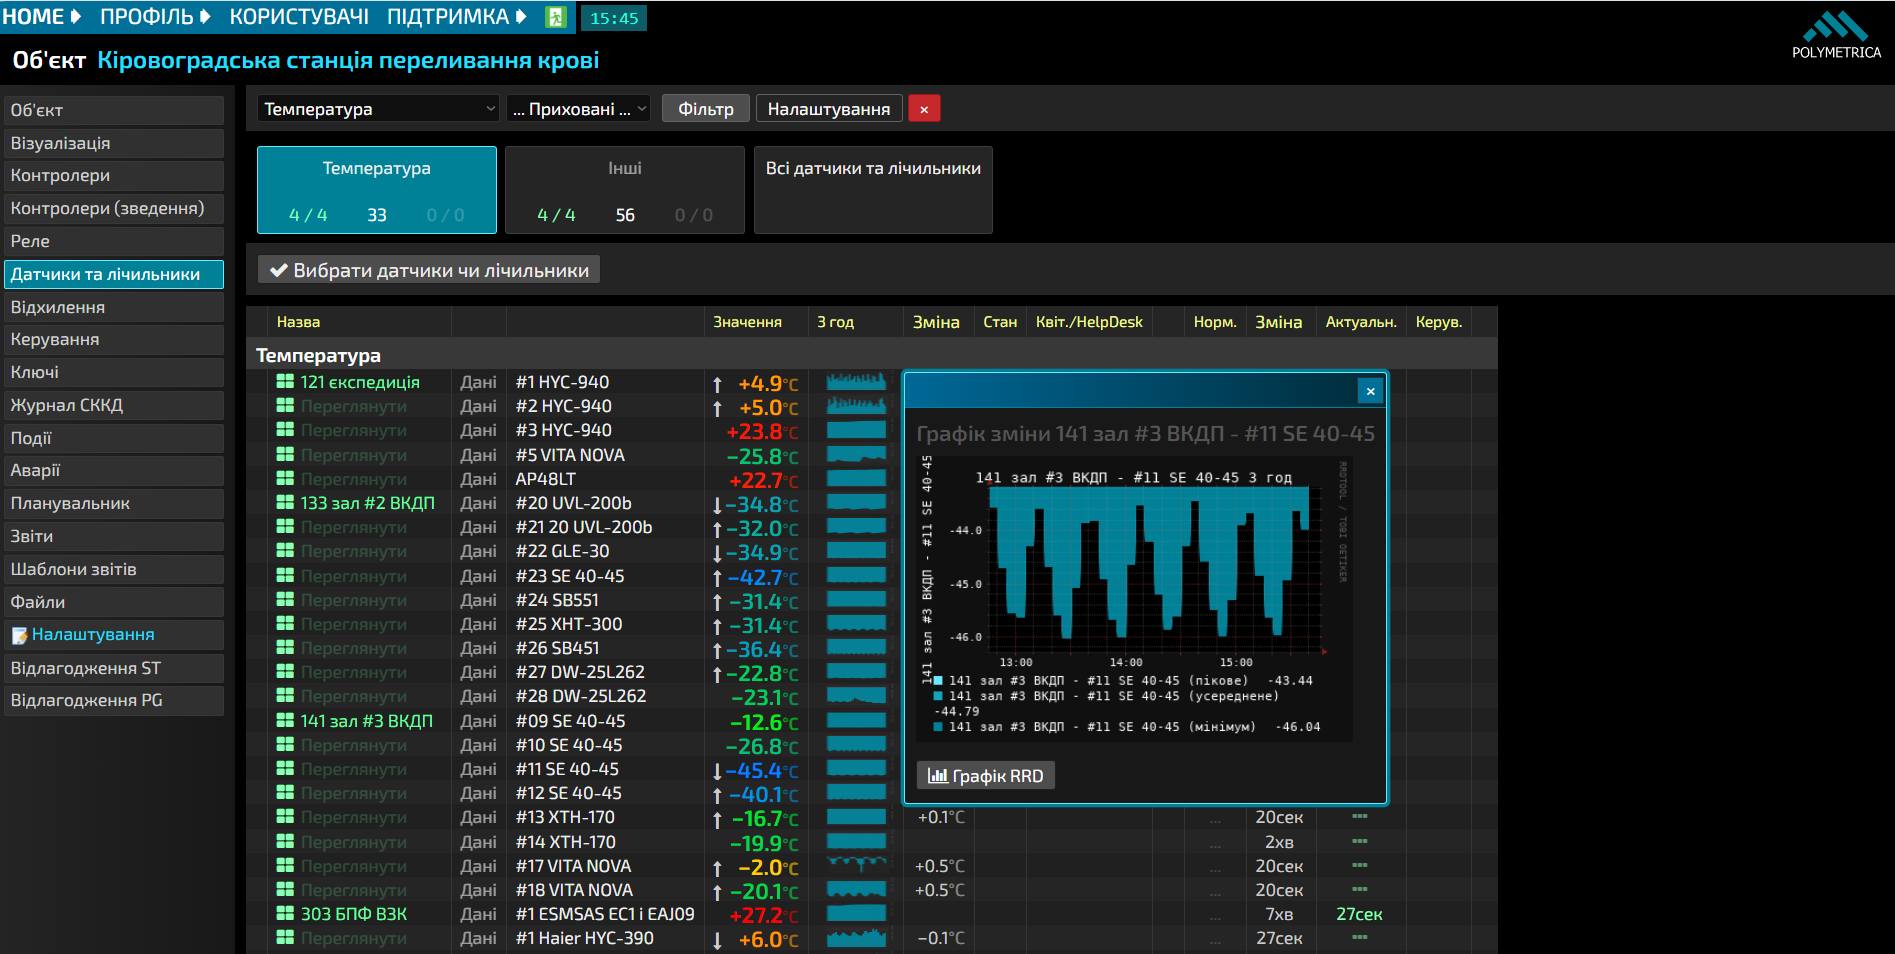
Task: Select the Всі датчики та лічильники tab
Action: point(873,190)
